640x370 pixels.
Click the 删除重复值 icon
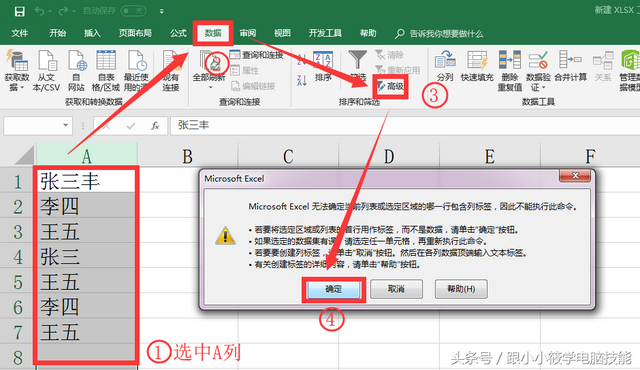click(510, 71)
